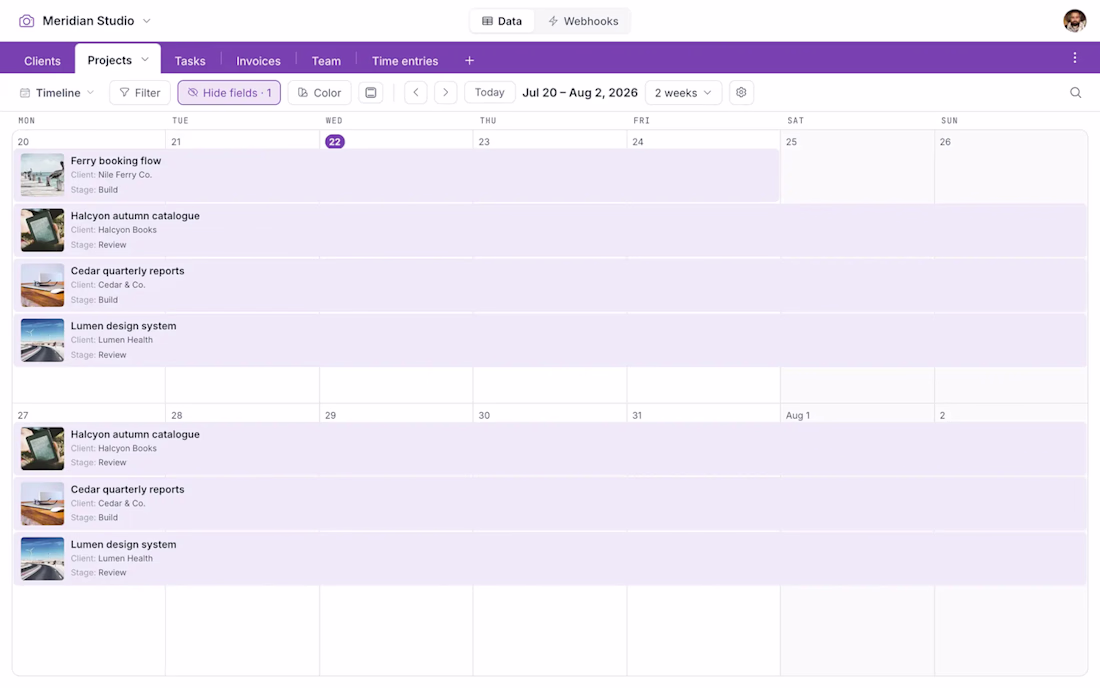
Task: Go to previous period arrow
Action: [x=416, y=93]
